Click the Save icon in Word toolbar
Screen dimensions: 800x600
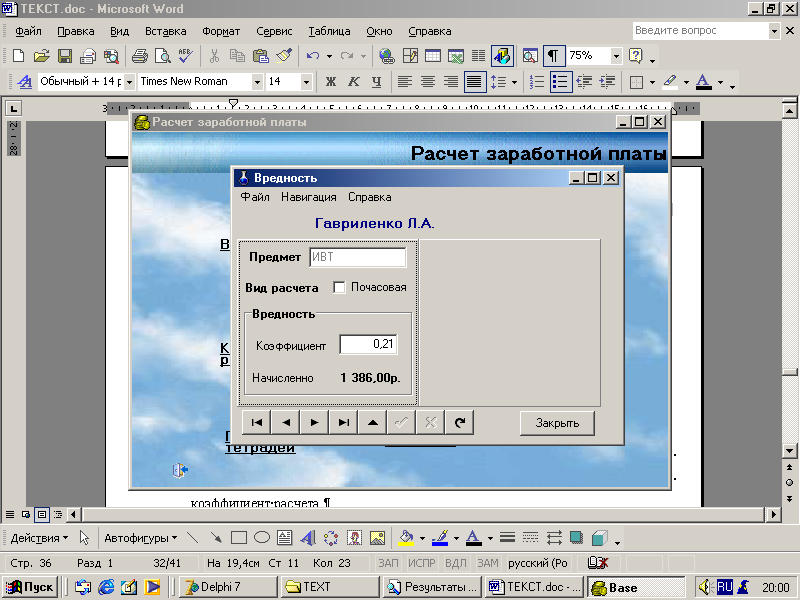tap(64, 56)
